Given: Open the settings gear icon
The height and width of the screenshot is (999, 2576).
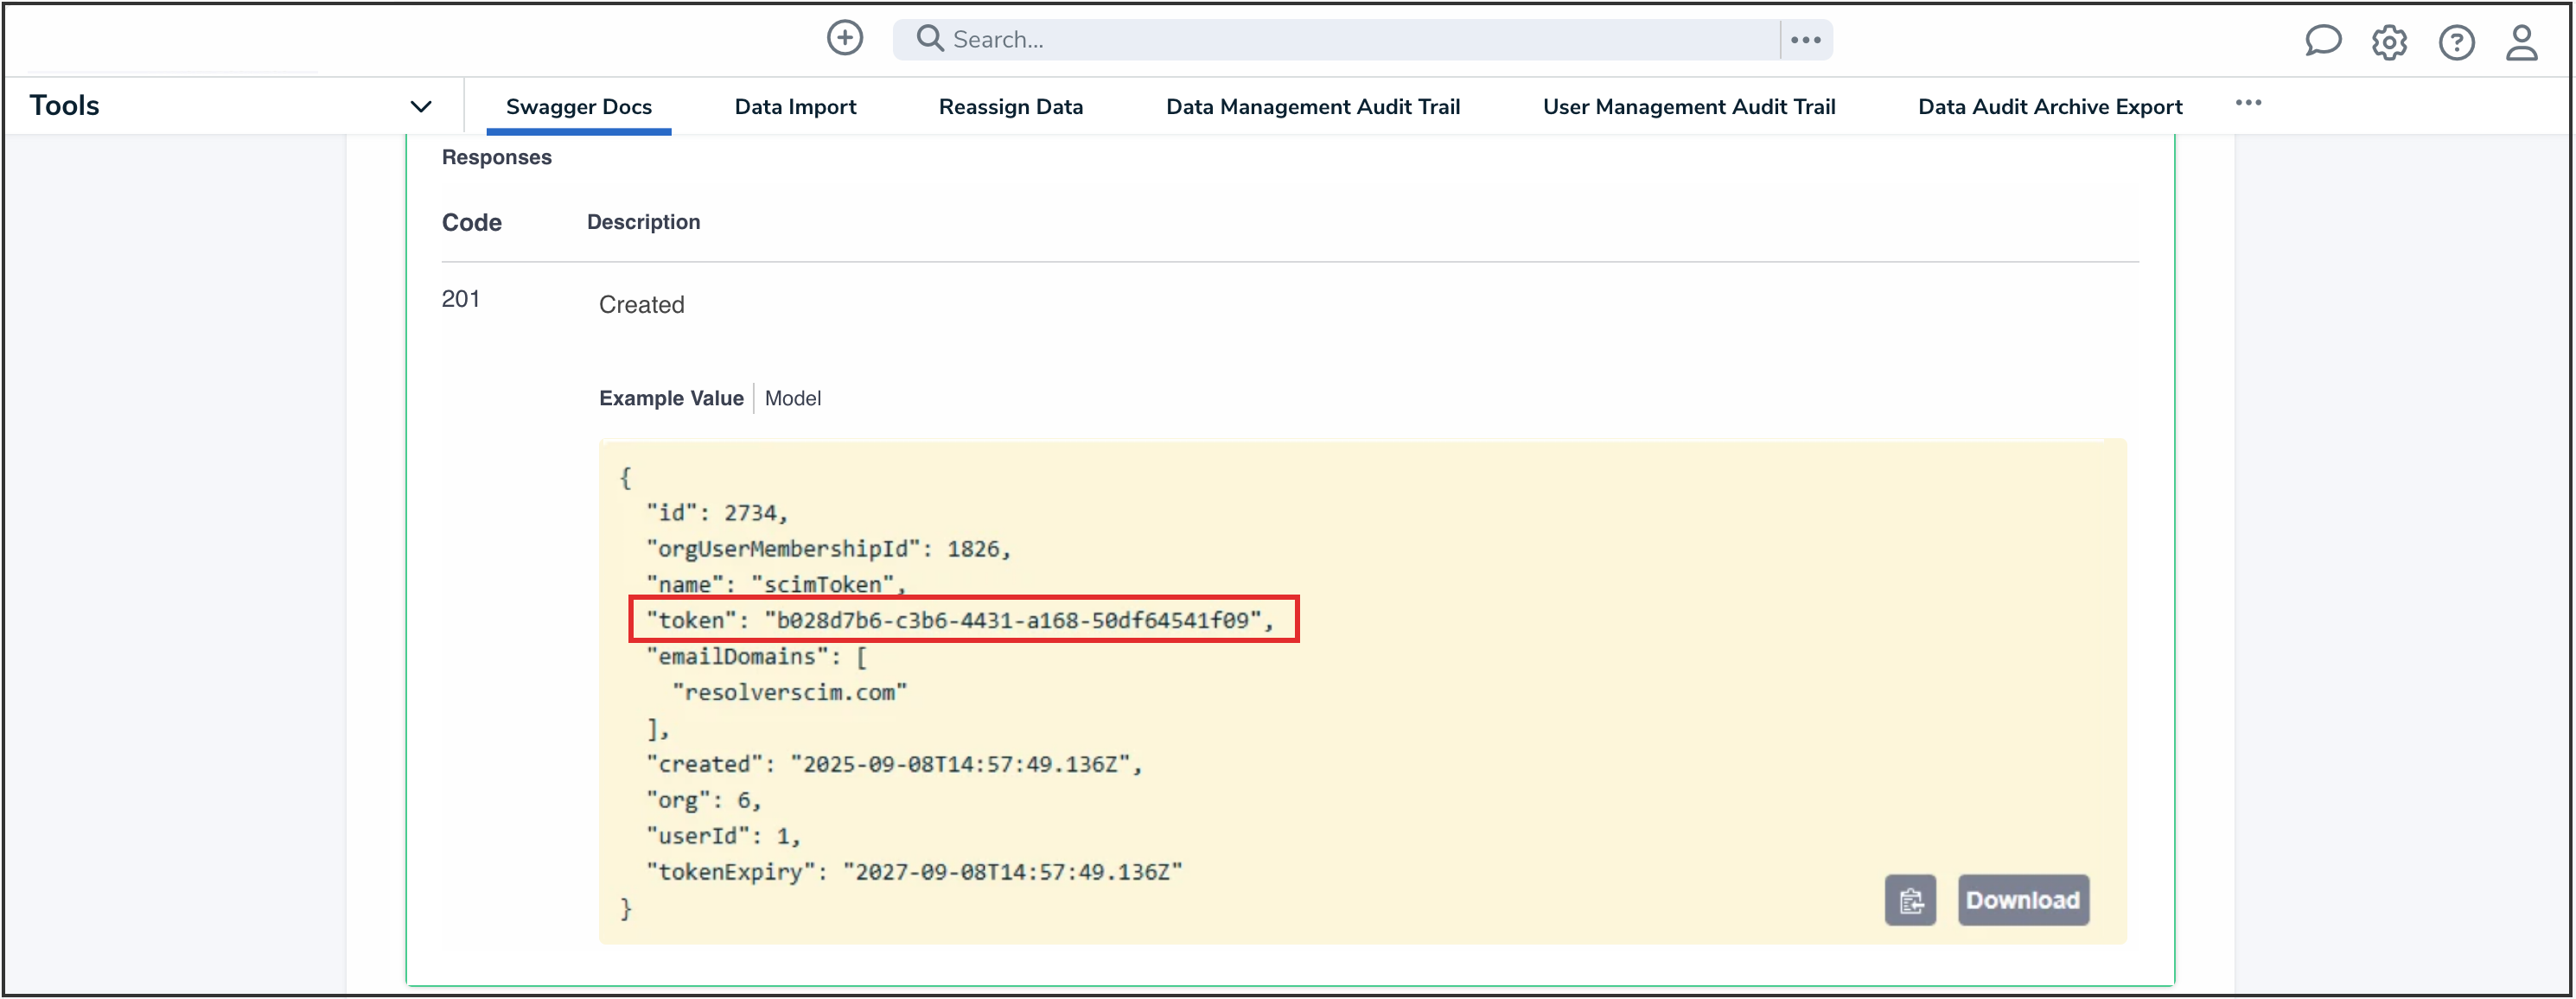Looking at the screenshot, I should tap(2388, 42).
